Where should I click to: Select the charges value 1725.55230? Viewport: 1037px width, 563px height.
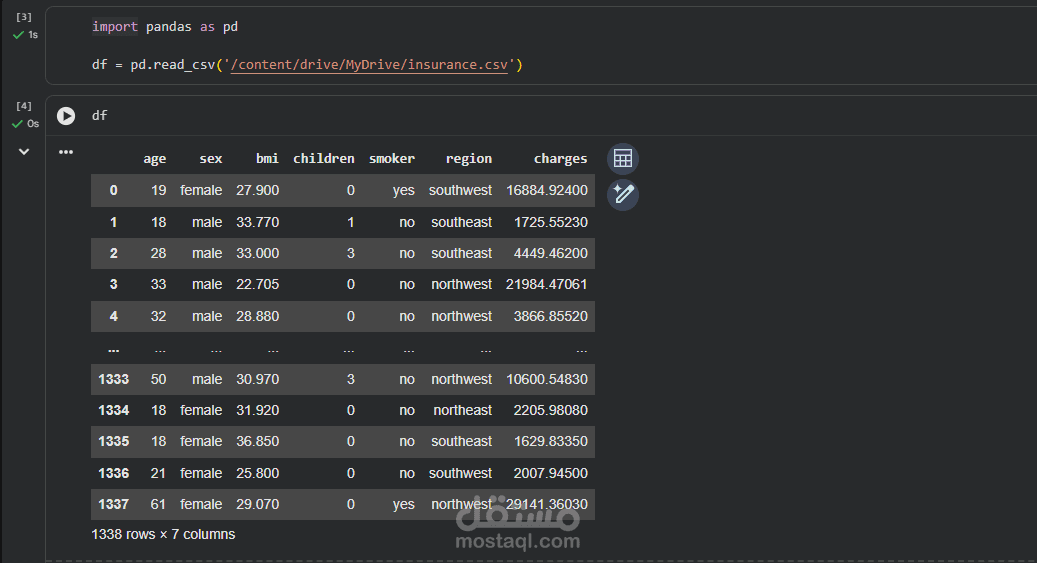point(551,222)
